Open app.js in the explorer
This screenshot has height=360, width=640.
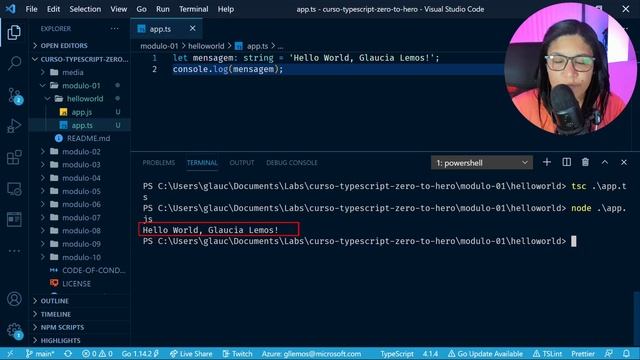point(80,112)
